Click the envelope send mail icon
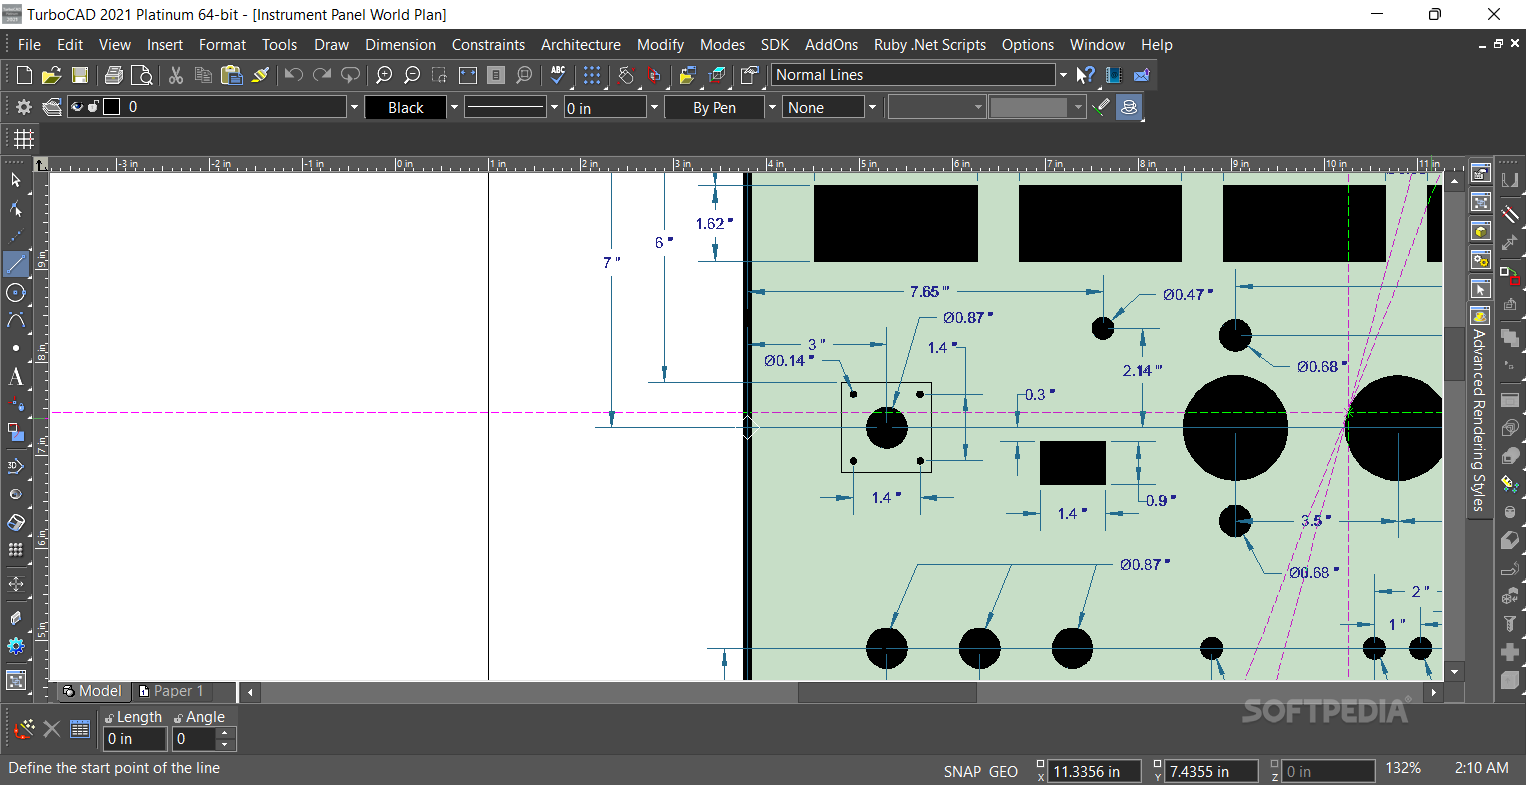Viewport: 1526px width, 785px height. tap(1141, 75)
